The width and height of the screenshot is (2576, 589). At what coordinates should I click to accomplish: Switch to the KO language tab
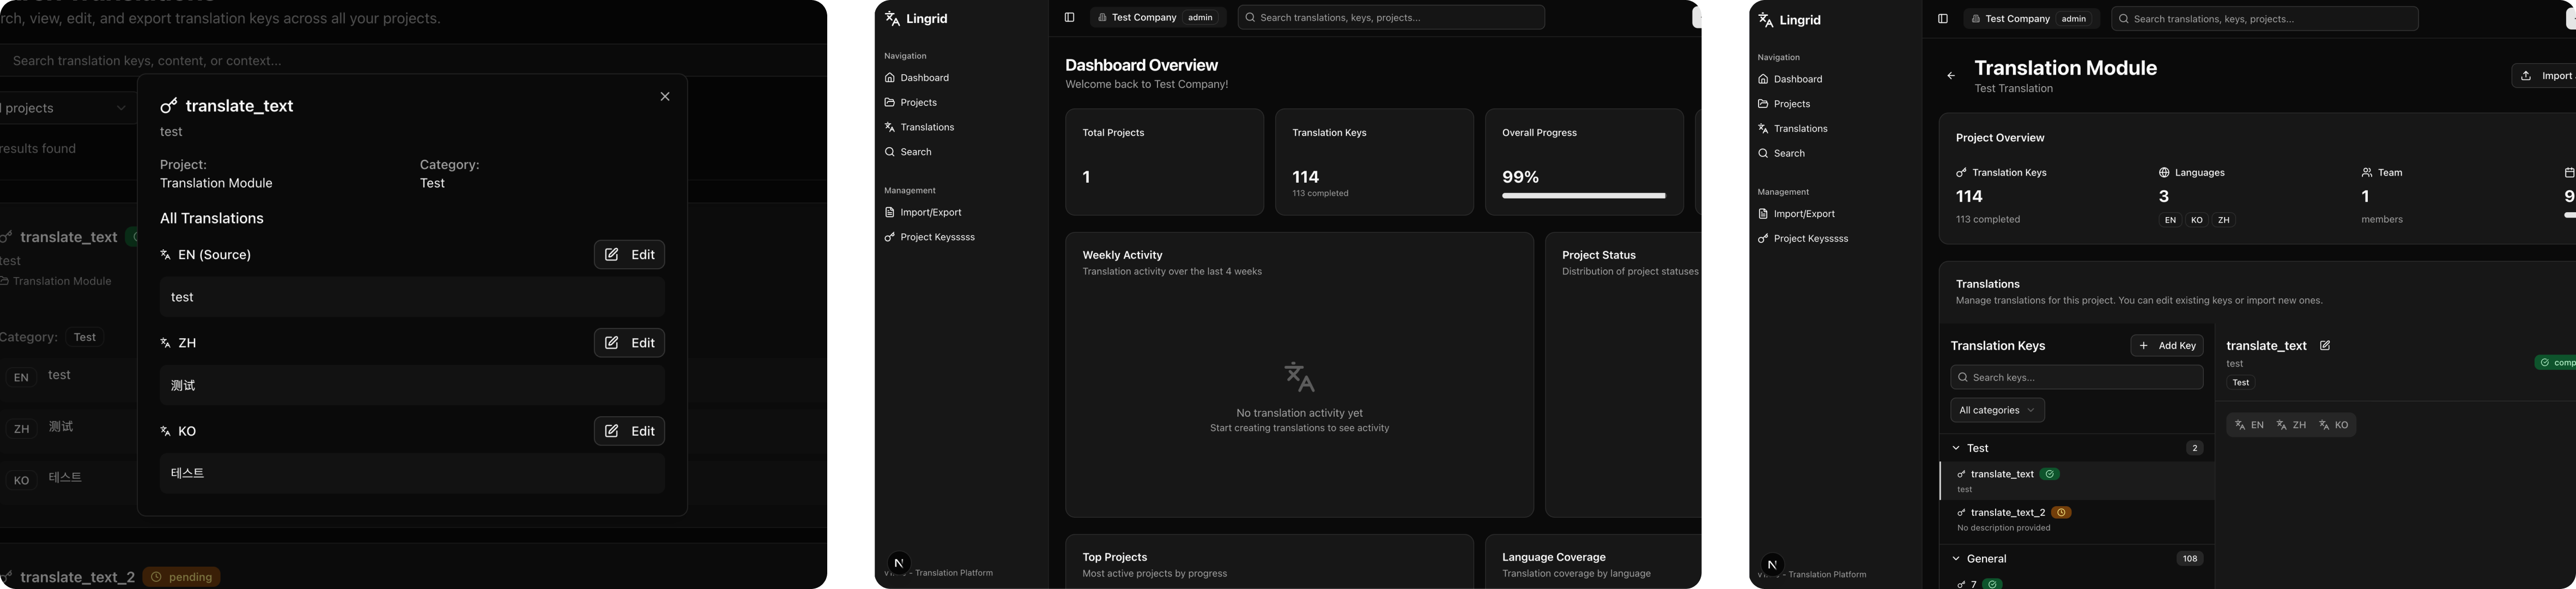point(2334,425)
